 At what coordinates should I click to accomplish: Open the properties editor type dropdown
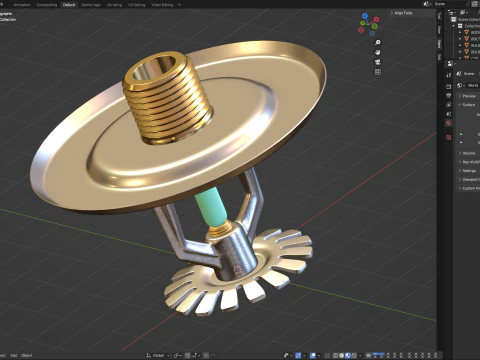pos(451,63)
